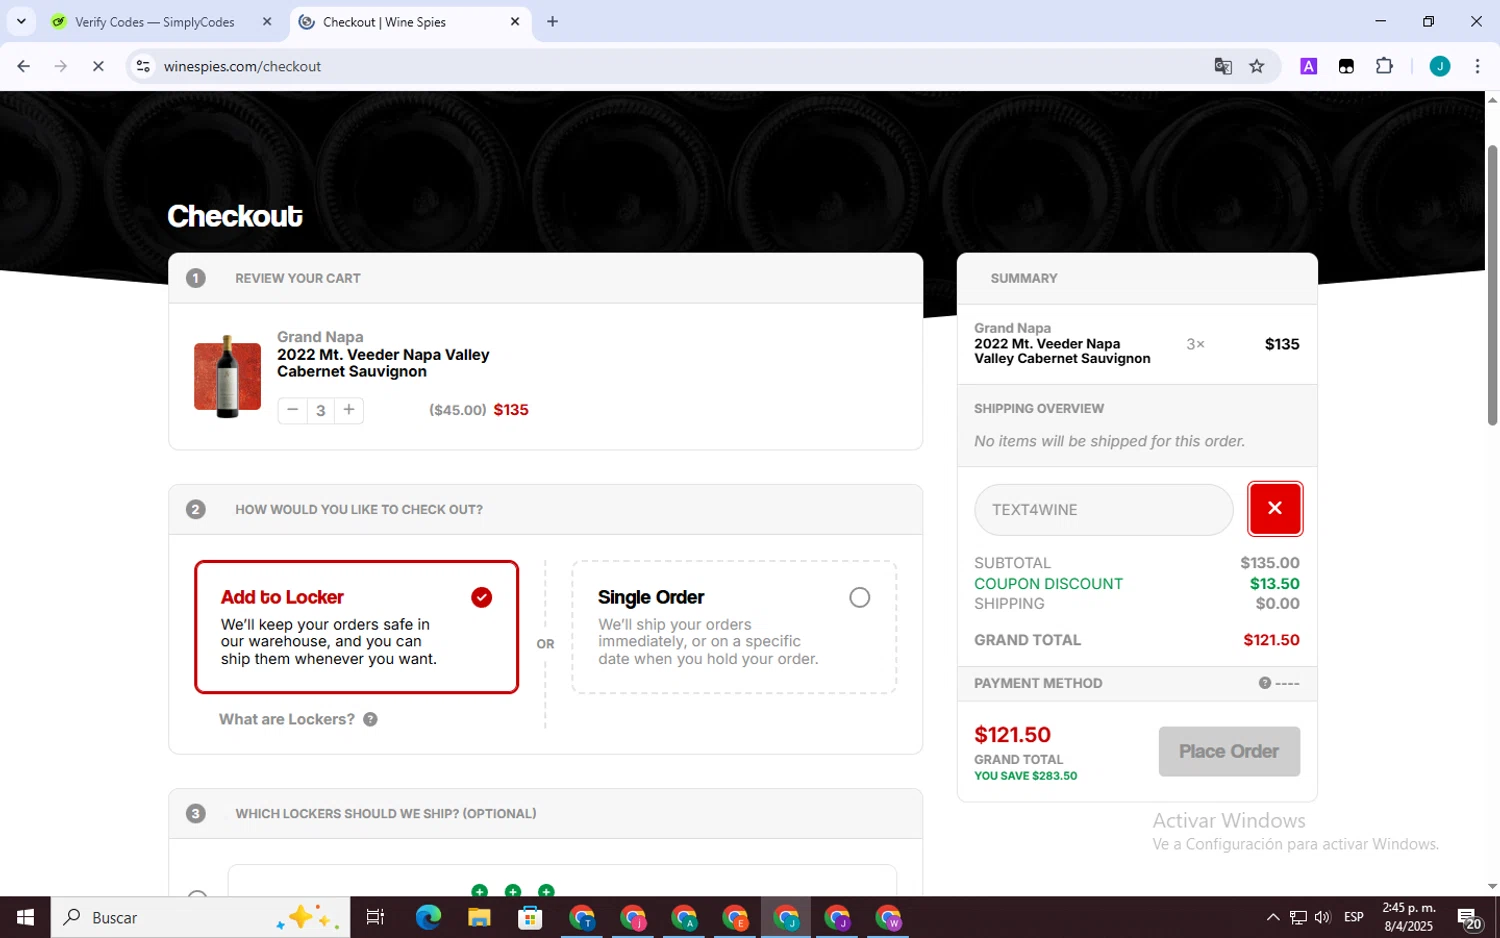Click the first green plus icon in lockers section
The image size is (1500, 938).
point(479,891)
